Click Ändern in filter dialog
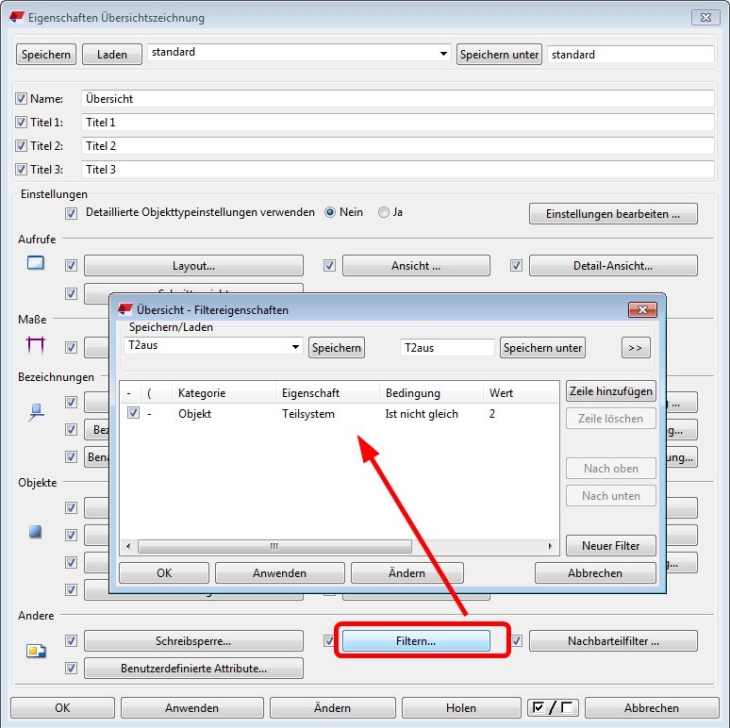The width and height of the screenshot is (730, 728). point(407,573)
